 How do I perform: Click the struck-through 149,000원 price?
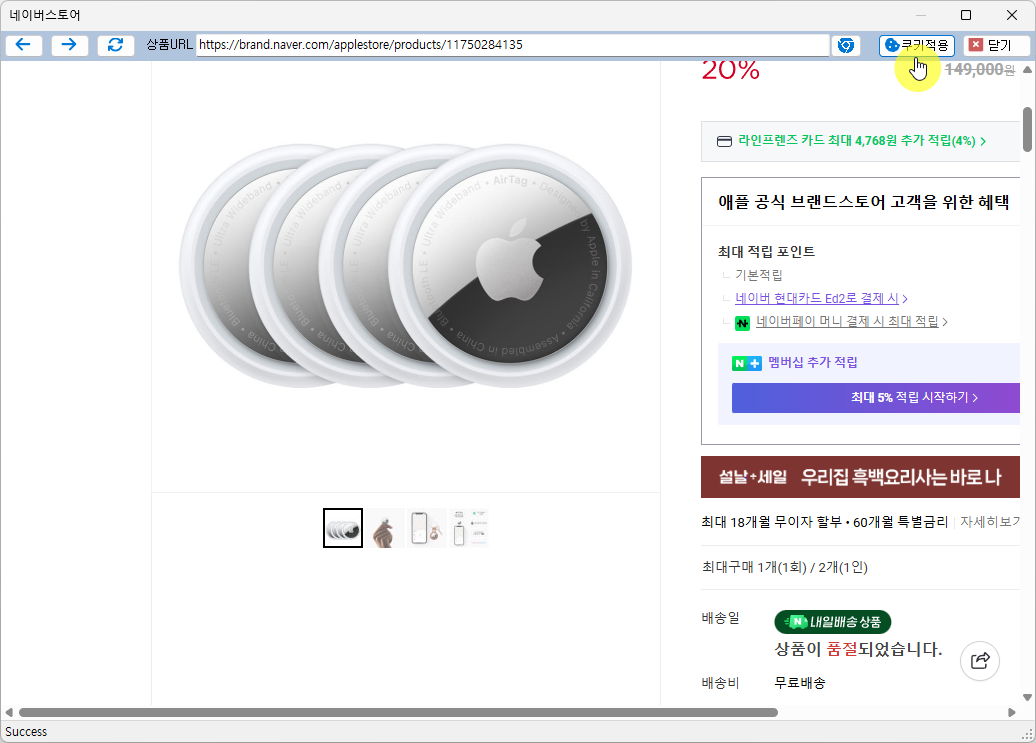(980, 69)
